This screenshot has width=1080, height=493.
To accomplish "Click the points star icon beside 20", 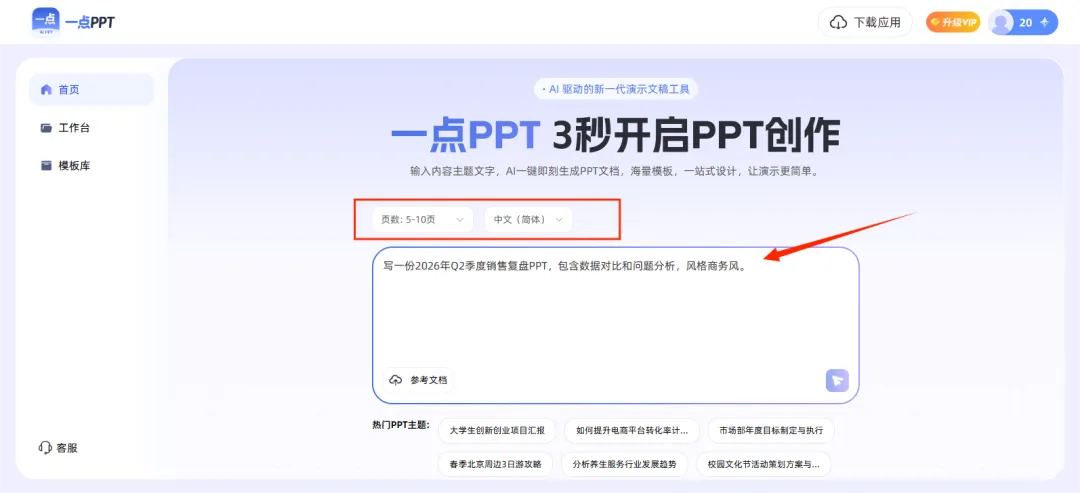I will [x=1044, y=23].
